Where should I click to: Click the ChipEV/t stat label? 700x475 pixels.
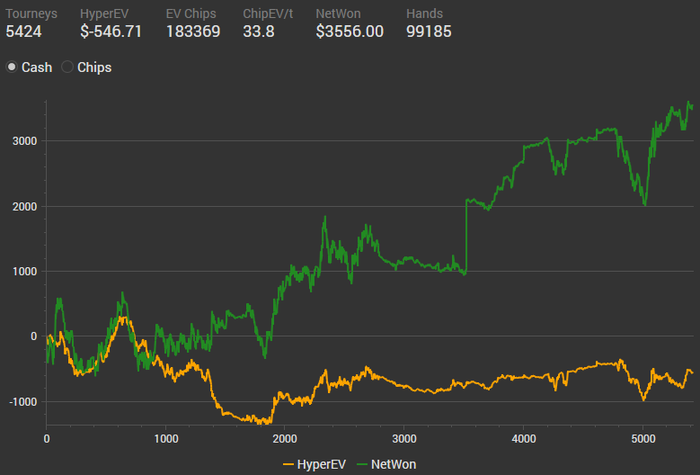[x=268, y=14]
